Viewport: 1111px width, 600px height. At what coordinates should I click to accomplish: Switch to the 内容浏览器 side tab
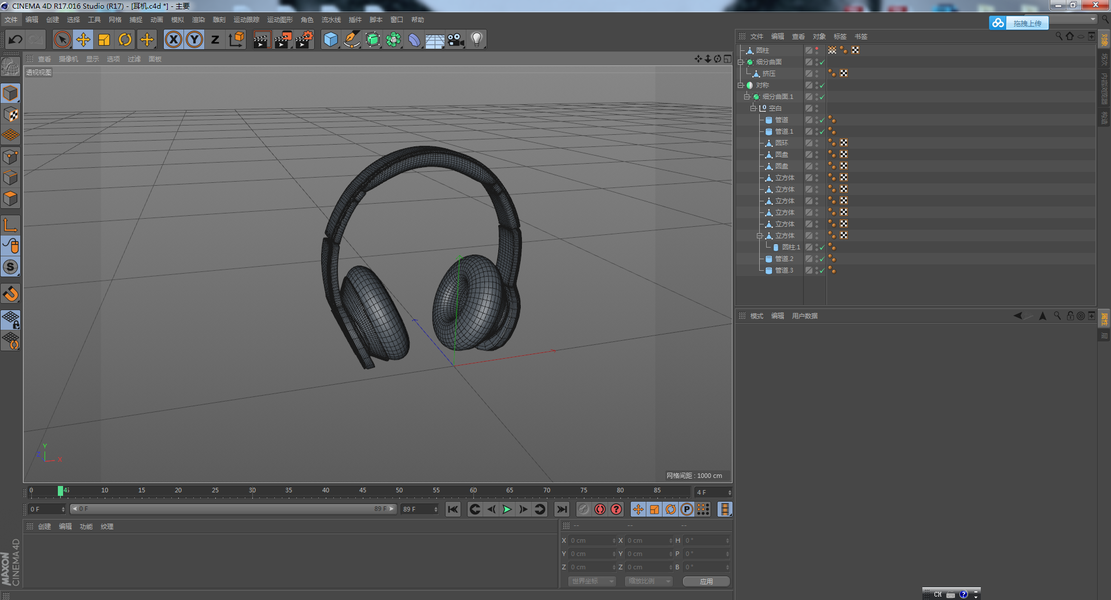[x=1104, y=89]
